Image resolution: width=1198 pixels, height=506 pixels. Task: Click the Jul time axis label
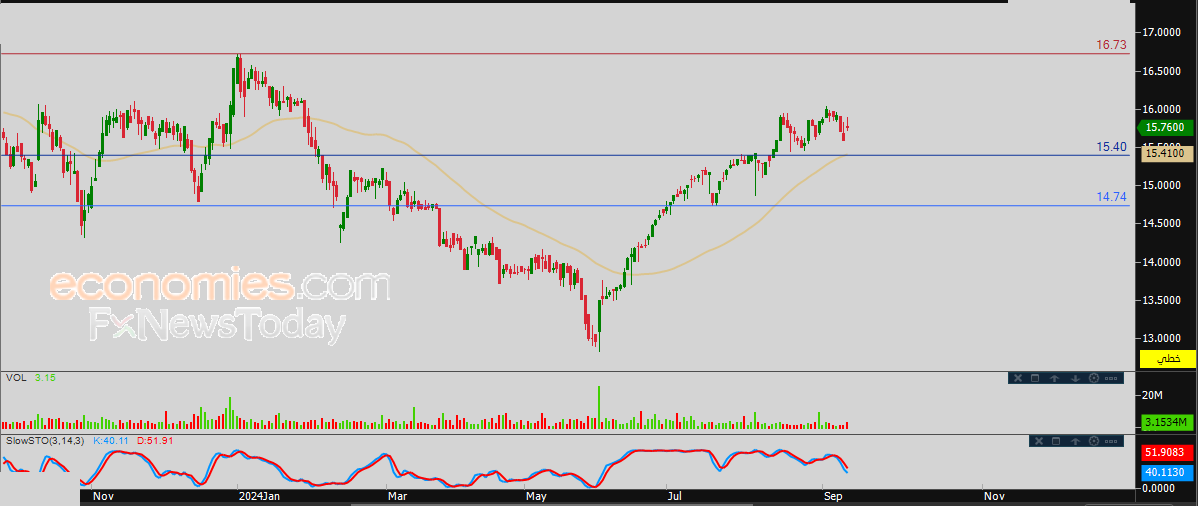click(675, 497)
